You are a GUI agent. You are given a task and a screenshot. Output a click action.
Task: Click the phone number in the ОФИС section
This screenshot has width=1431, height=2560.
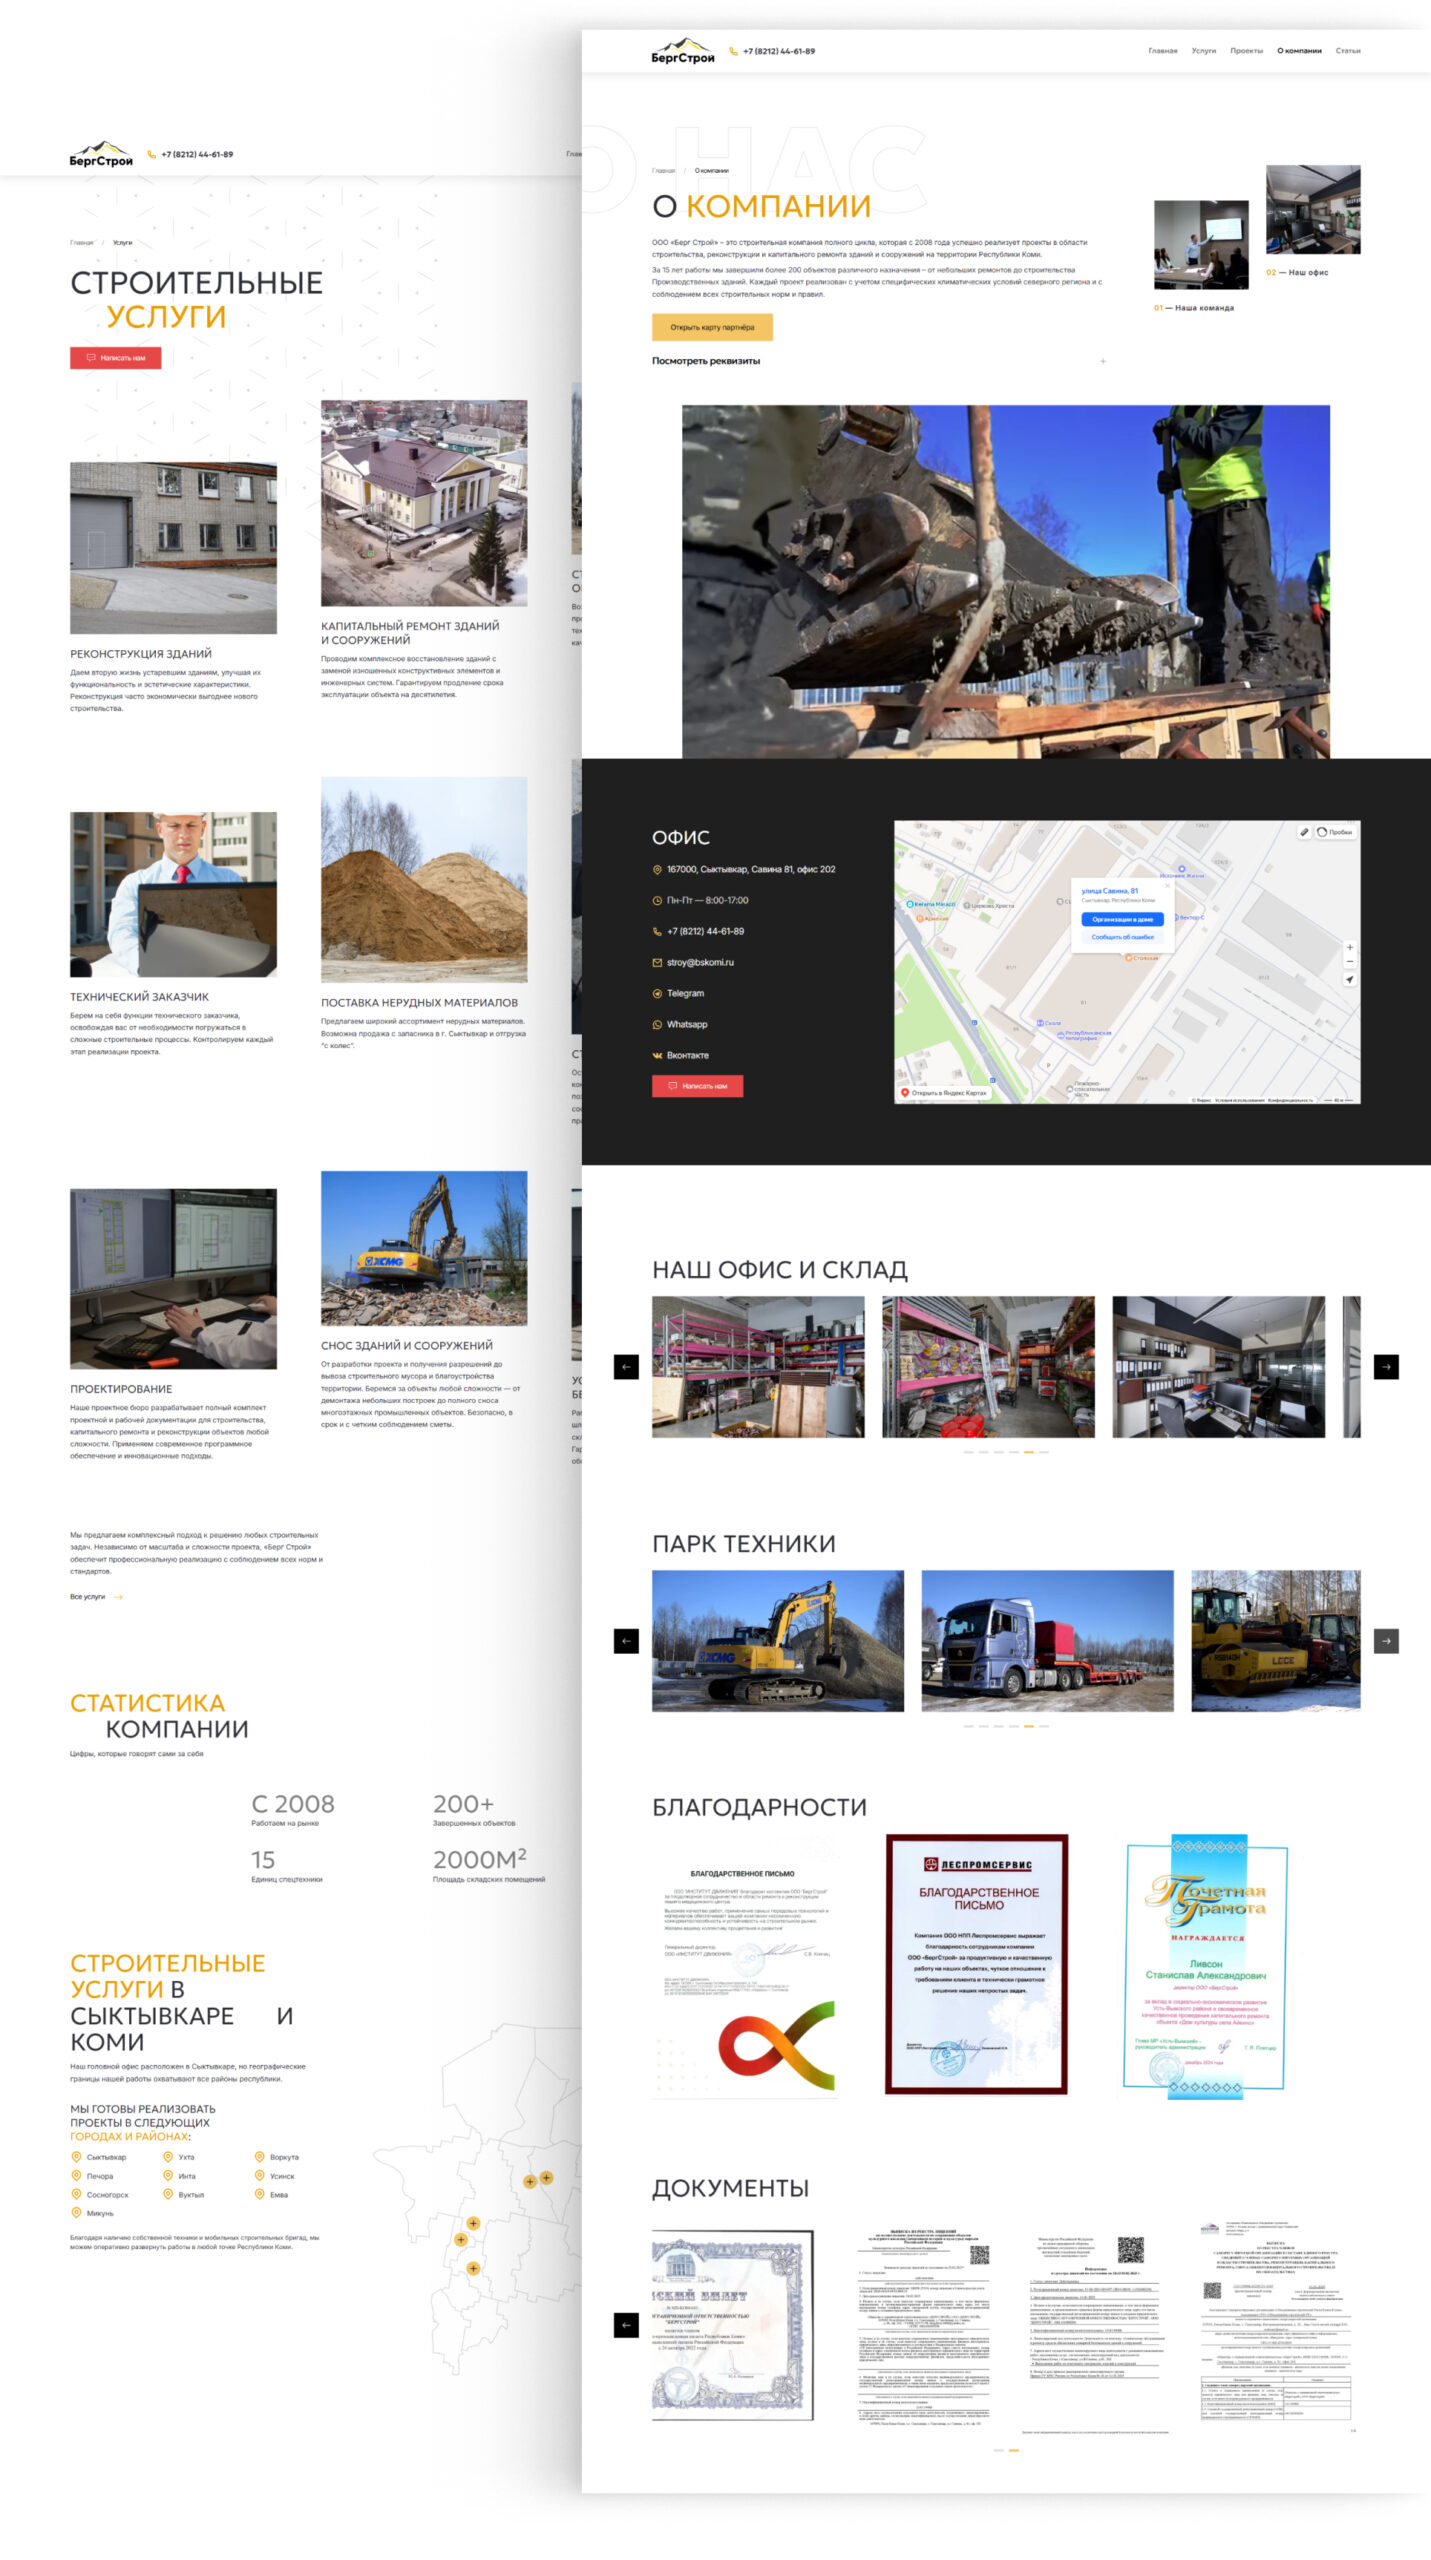tap(706, 932)
